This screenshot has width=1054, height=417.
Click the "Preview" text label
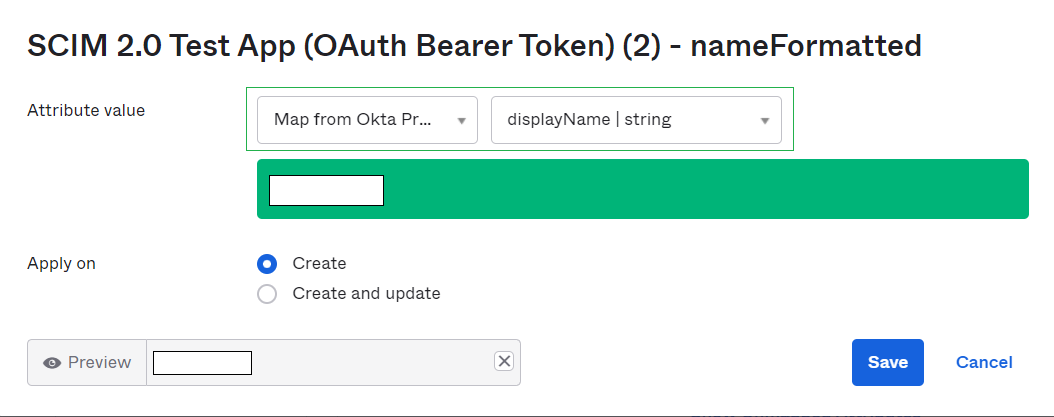tap(99, 363)
